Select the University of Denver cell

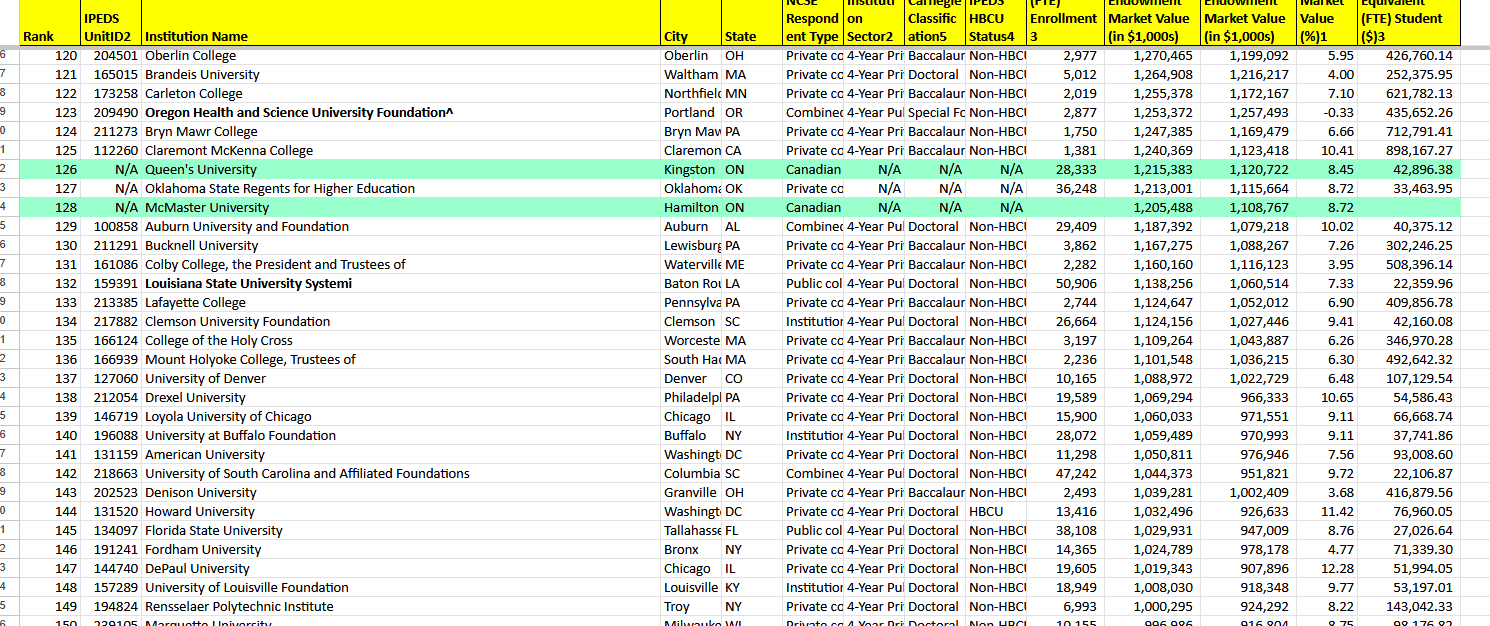401,379
